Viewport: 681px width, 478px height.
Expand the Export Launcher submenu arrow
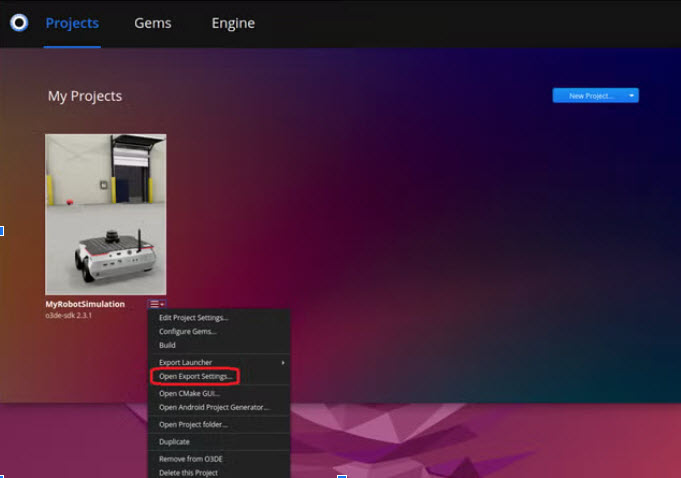[283, 362]
